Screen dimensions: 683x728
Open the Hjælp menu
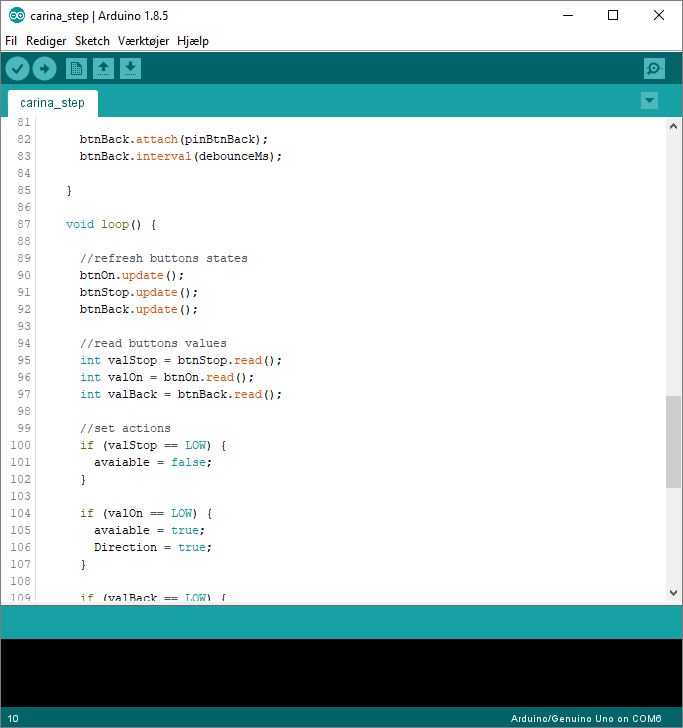pos(193,41)
